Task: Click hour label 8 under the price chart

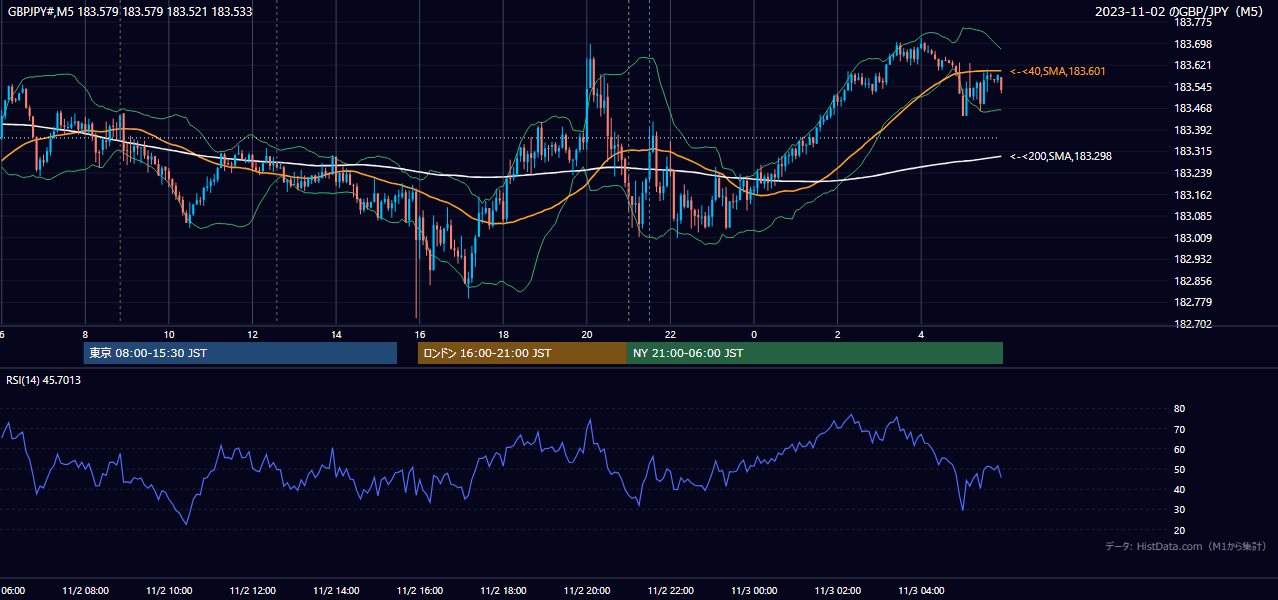Action: coord(85,335)
